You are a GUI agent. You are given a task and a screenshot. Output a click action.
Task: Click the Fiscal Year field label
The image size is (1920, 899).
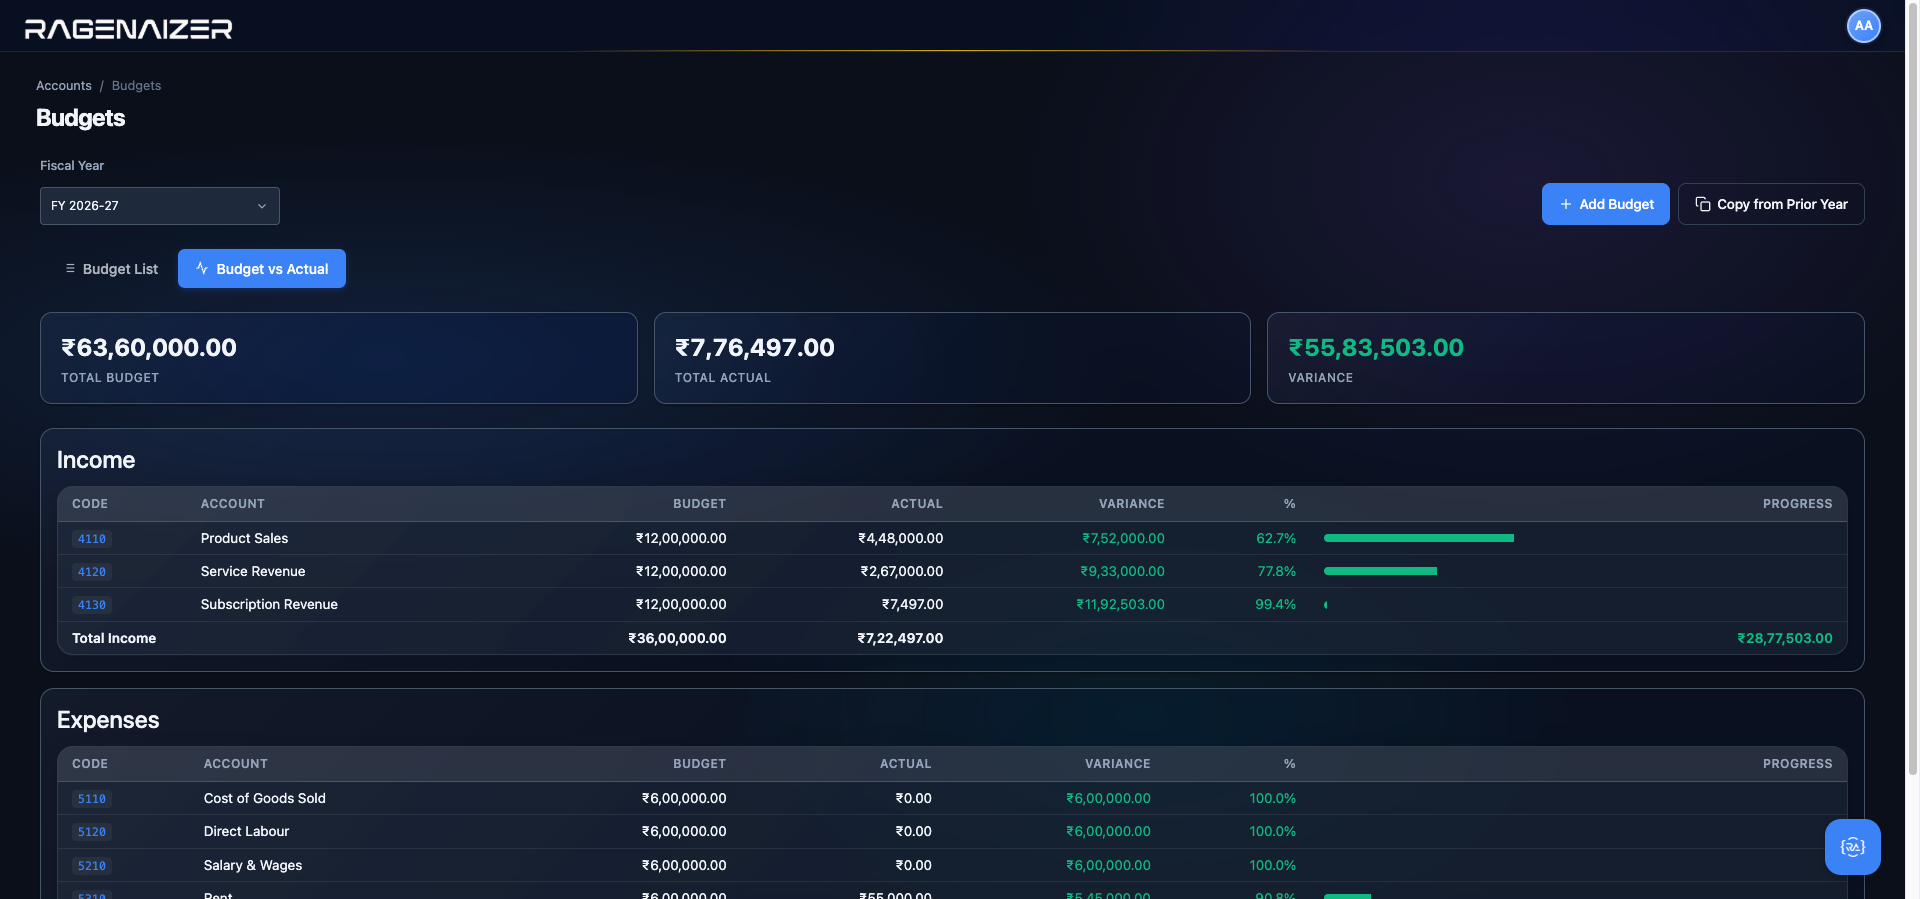[72, 166]
